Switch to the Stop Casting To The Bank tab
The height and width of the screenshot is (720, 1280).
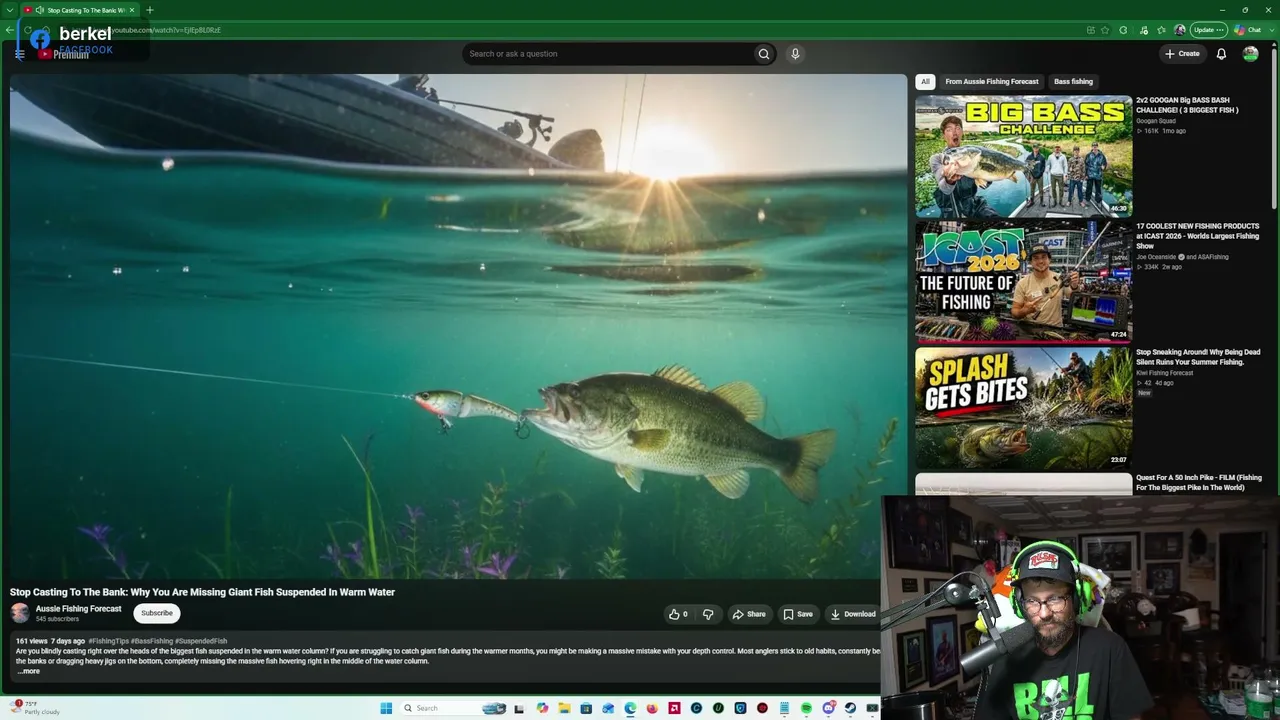tap(80, 10)
